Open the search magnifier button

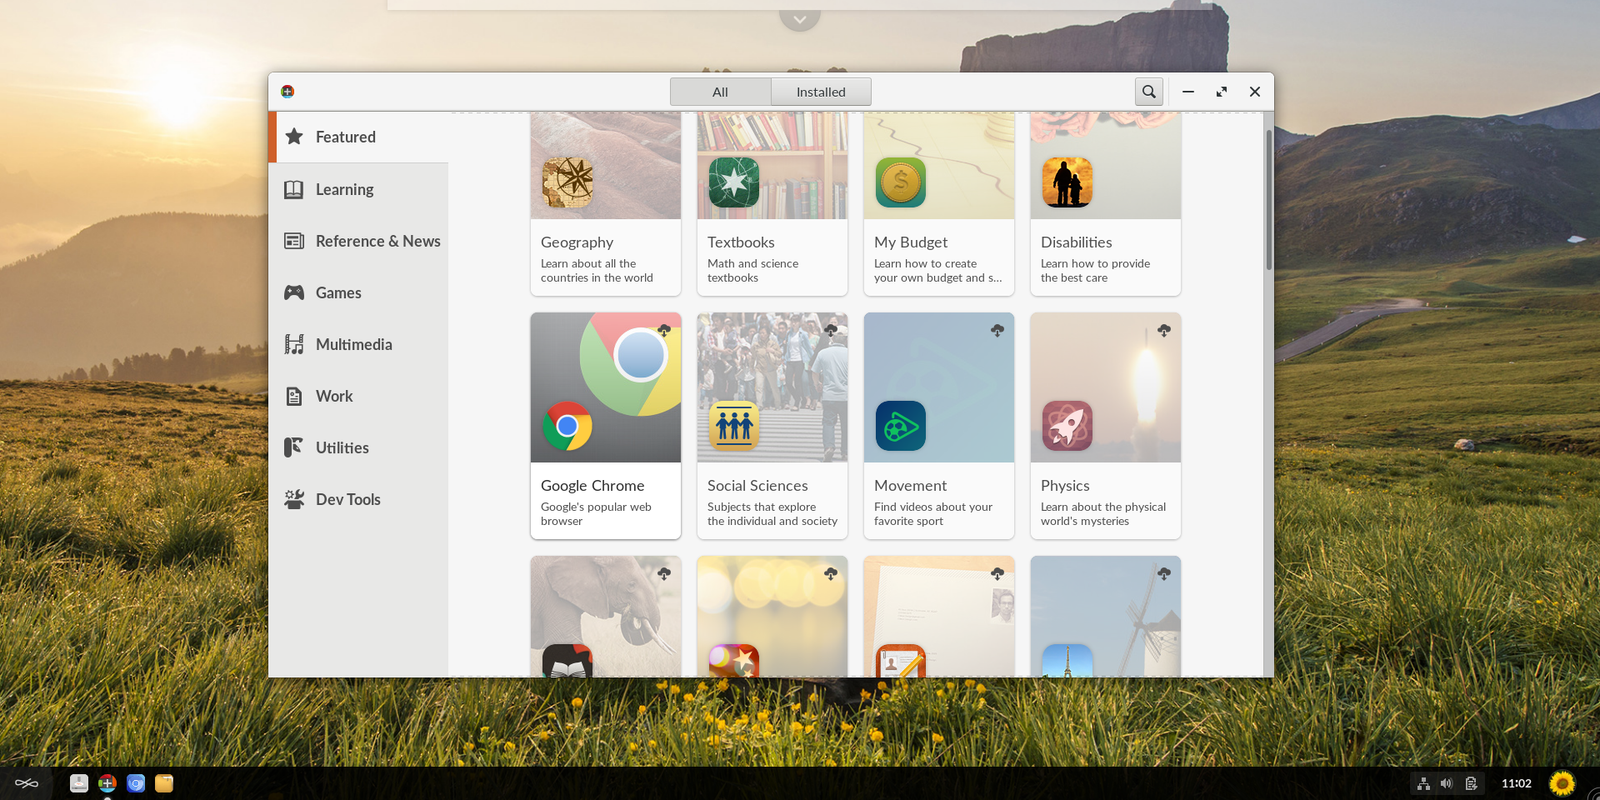pyautogui.click(x=1149, y=91)
